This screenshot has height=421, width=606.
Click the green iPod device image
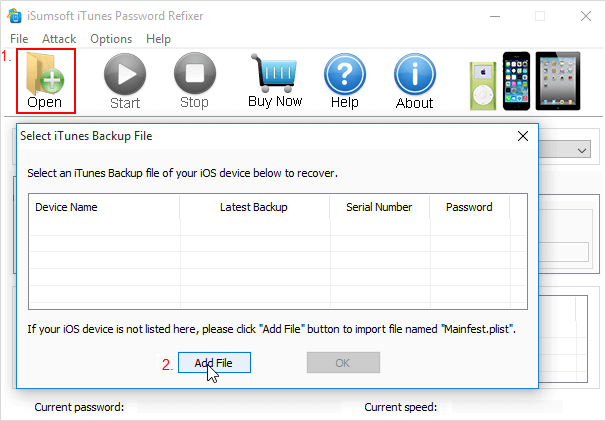483,84
